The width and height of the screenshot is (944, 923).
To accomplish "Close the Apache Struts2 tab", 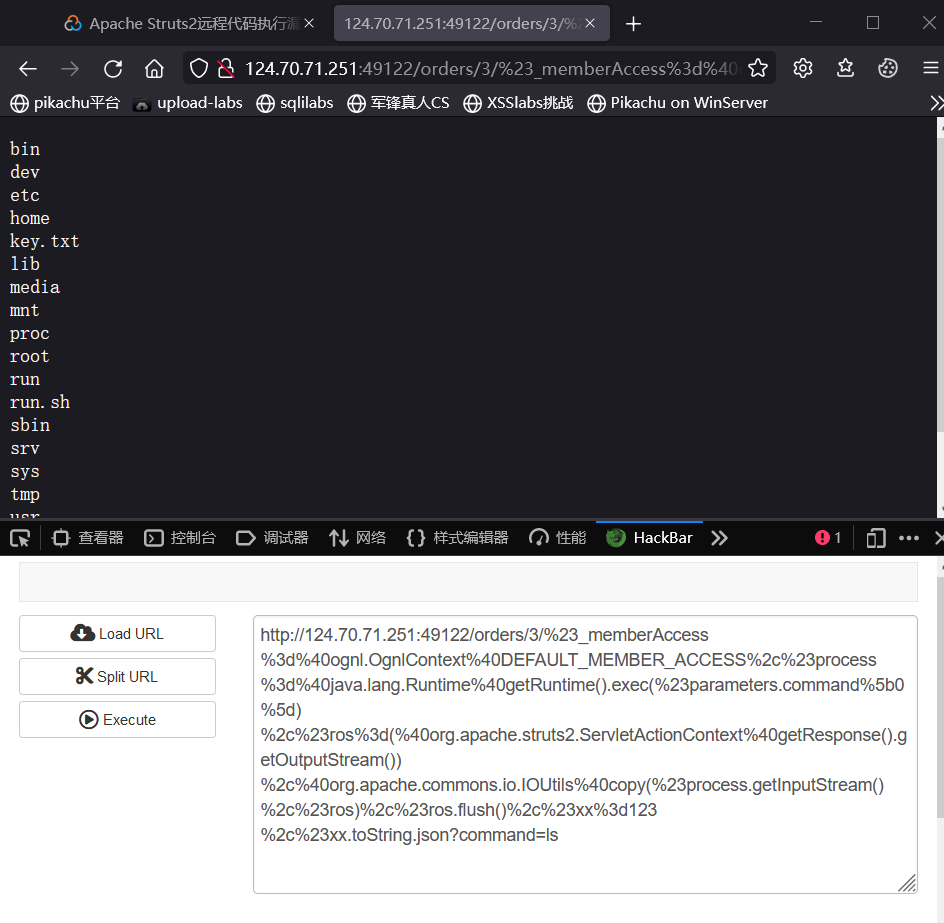I will click(x=309, y=23).
